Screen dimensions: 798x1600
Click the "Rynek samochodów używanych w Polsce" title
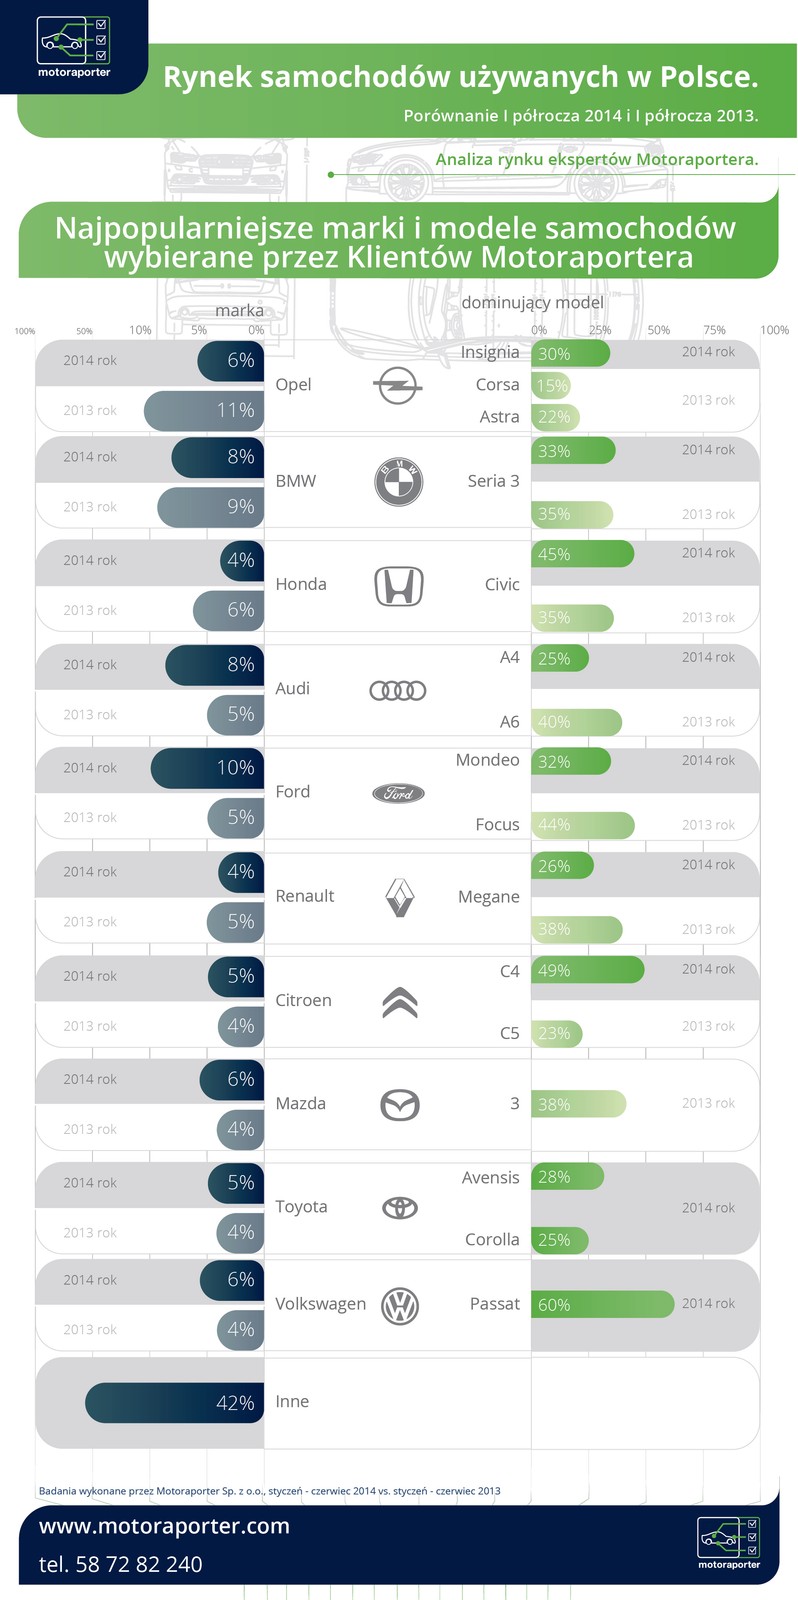tap(460, 77)
